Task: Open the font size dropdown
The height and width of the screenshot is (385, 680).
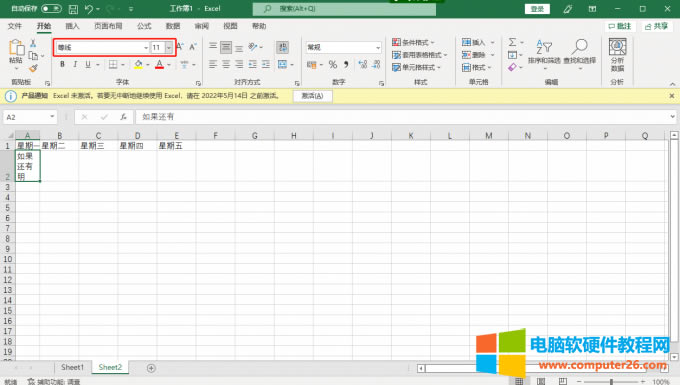Action: tap(169, 47)
